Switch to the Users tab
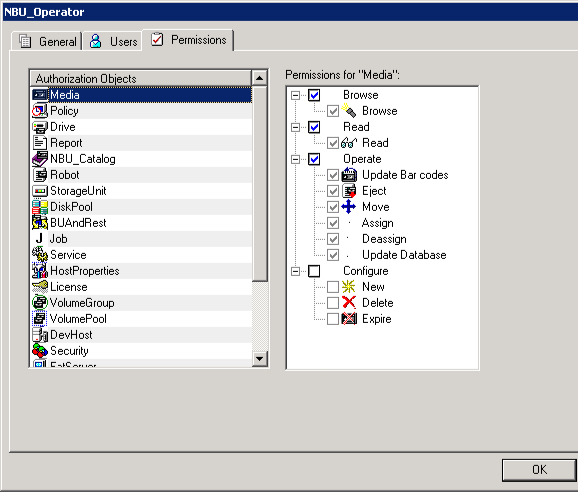The height and width of the screenshot is (492, 578). click(112, 41)
